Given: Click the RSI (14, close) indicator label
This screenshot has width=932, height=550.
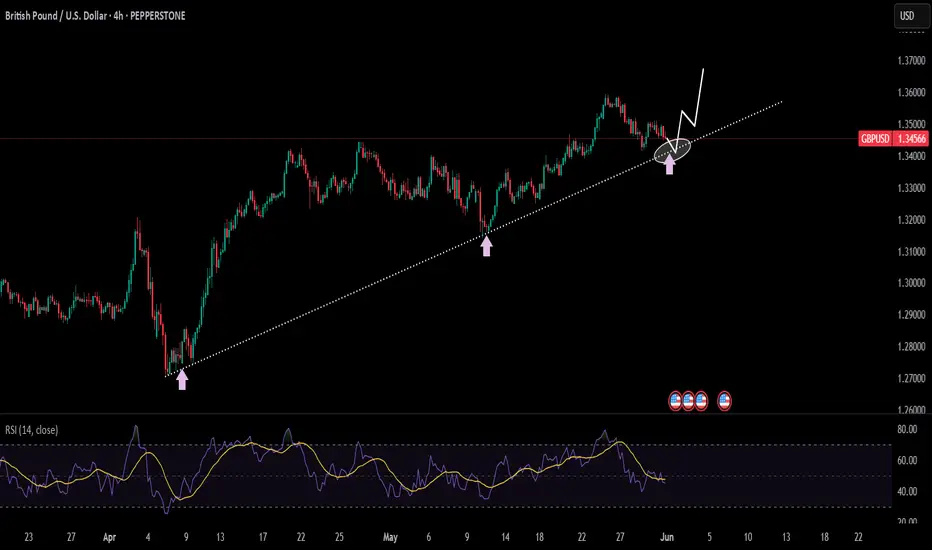Looking at the screenshot, I should [x=32, y=430].
